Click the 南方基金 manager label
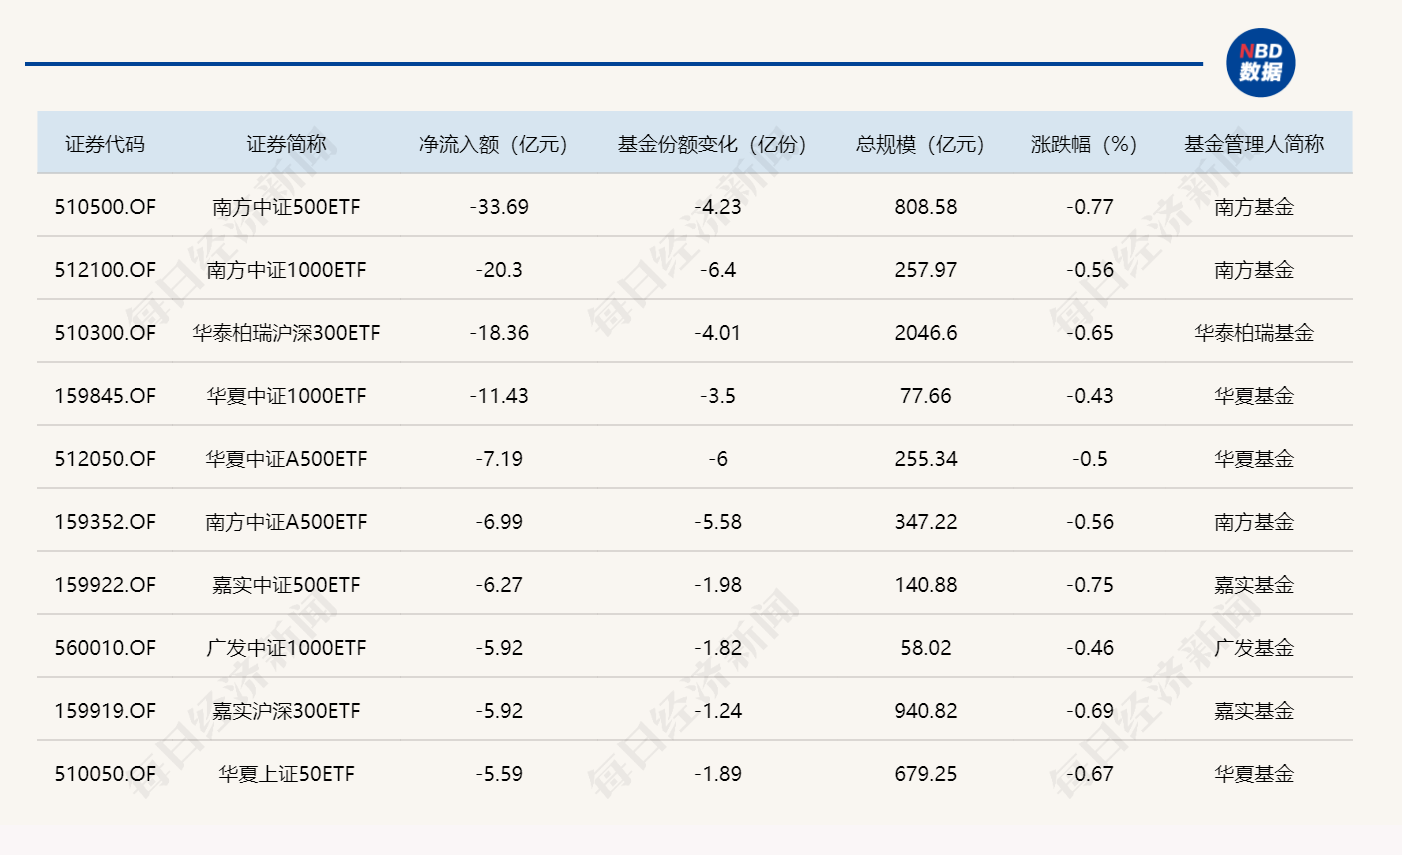The height and width of the screenshot is (855, 1402). click(x=1253, y=207)
